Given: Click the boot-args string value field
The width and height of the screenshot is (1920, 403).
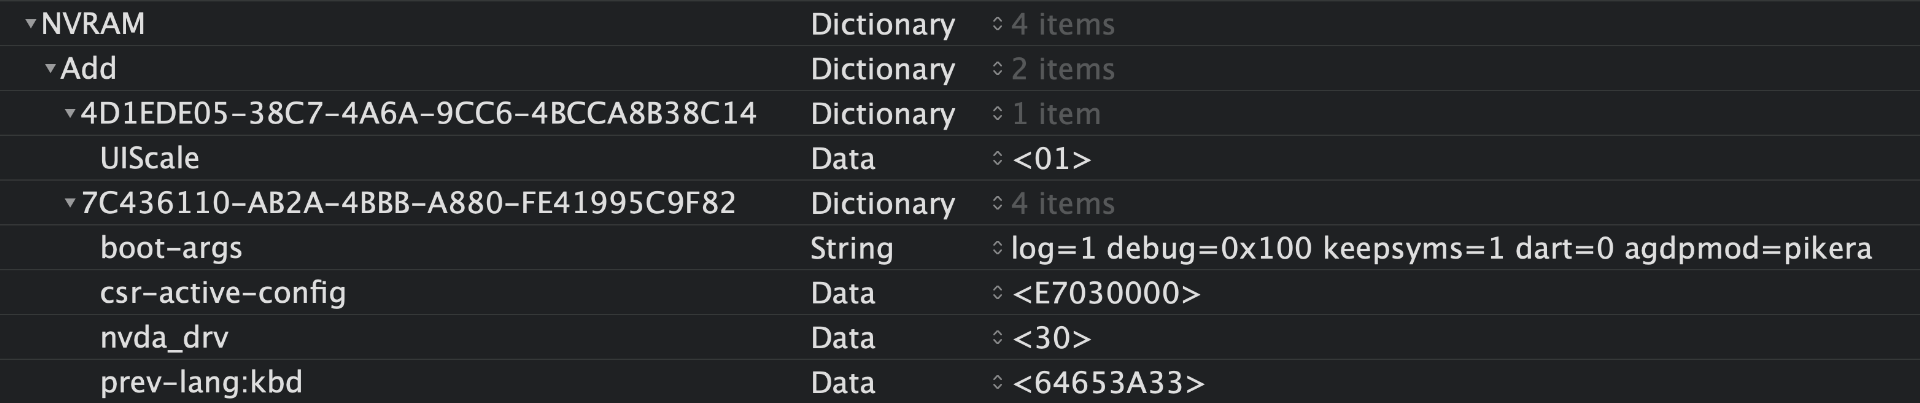Looking at the screenshot, I should (1441, 248).
